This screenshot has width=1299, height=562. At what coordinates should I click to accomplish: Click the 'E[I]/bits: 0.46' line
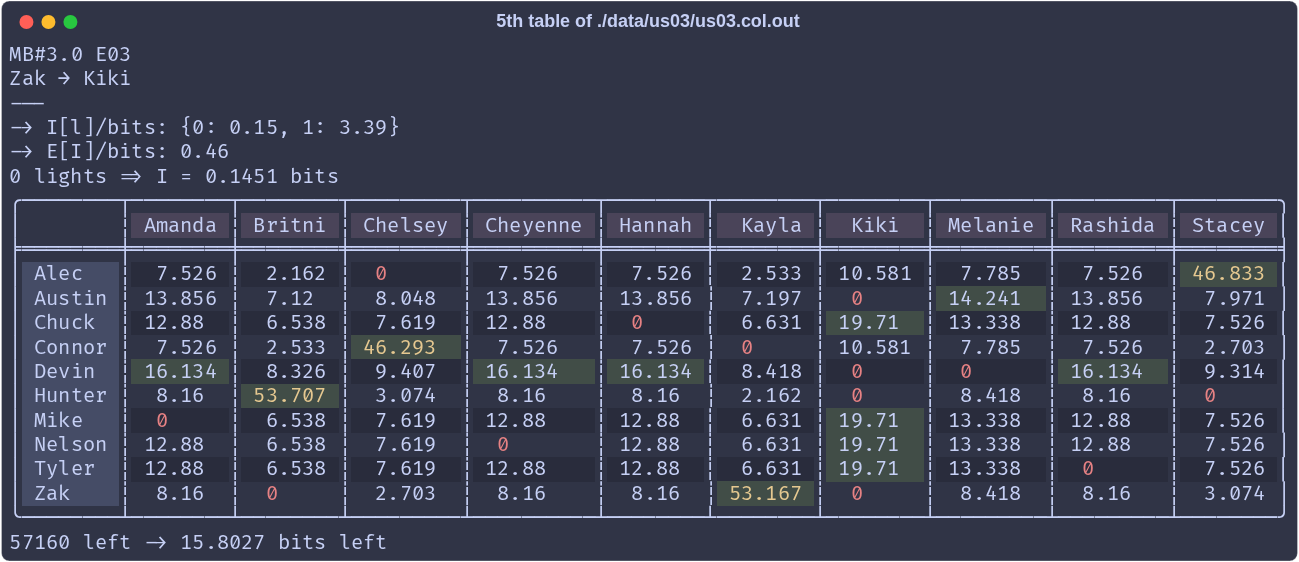coord(119,152)
